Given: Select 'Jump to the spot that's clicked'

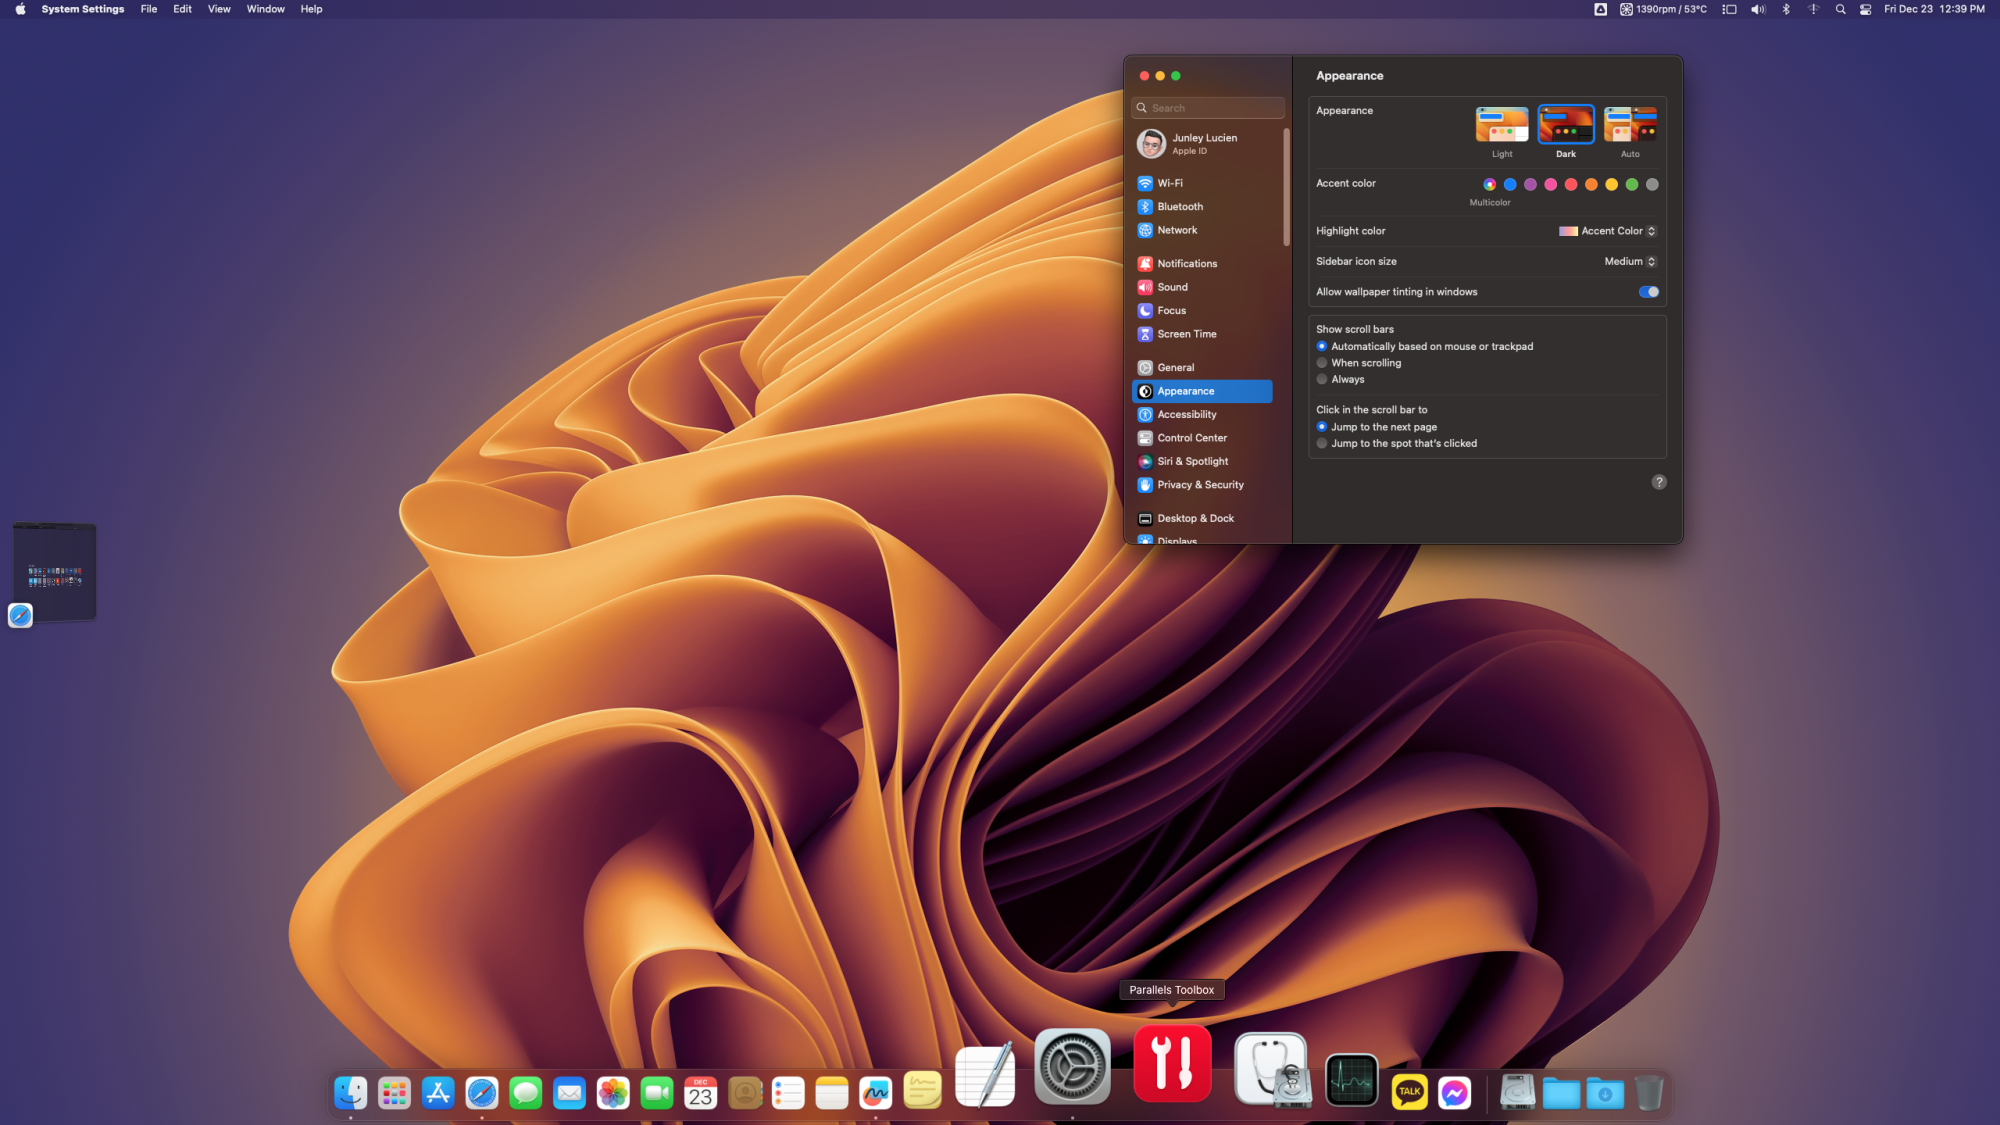Looking at the screenshot, I should click(x=1322, y=444).
